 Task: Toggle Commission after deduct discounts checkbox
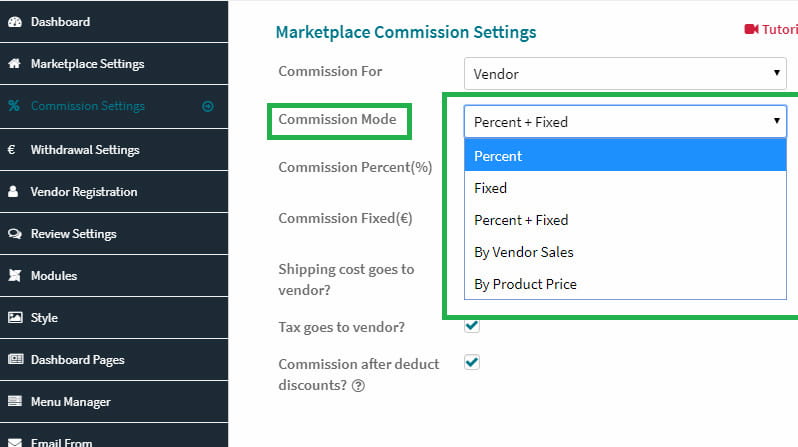point(472,362)
